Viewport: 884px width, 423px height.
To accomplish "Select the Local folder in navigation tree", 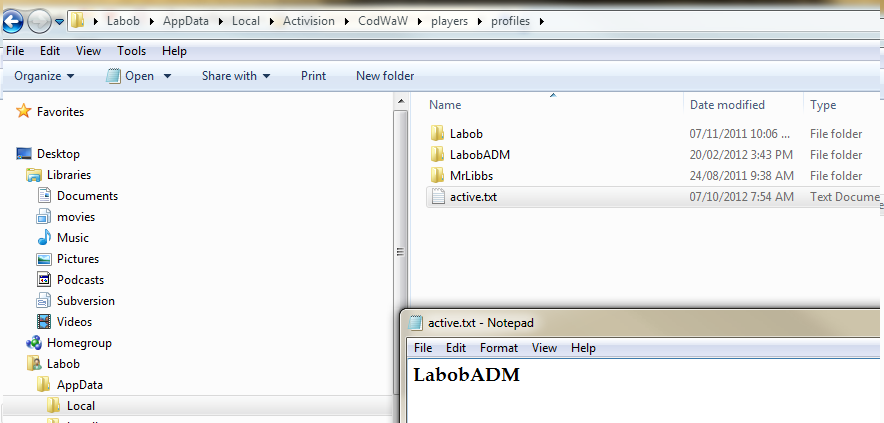I will click(81, 406).
